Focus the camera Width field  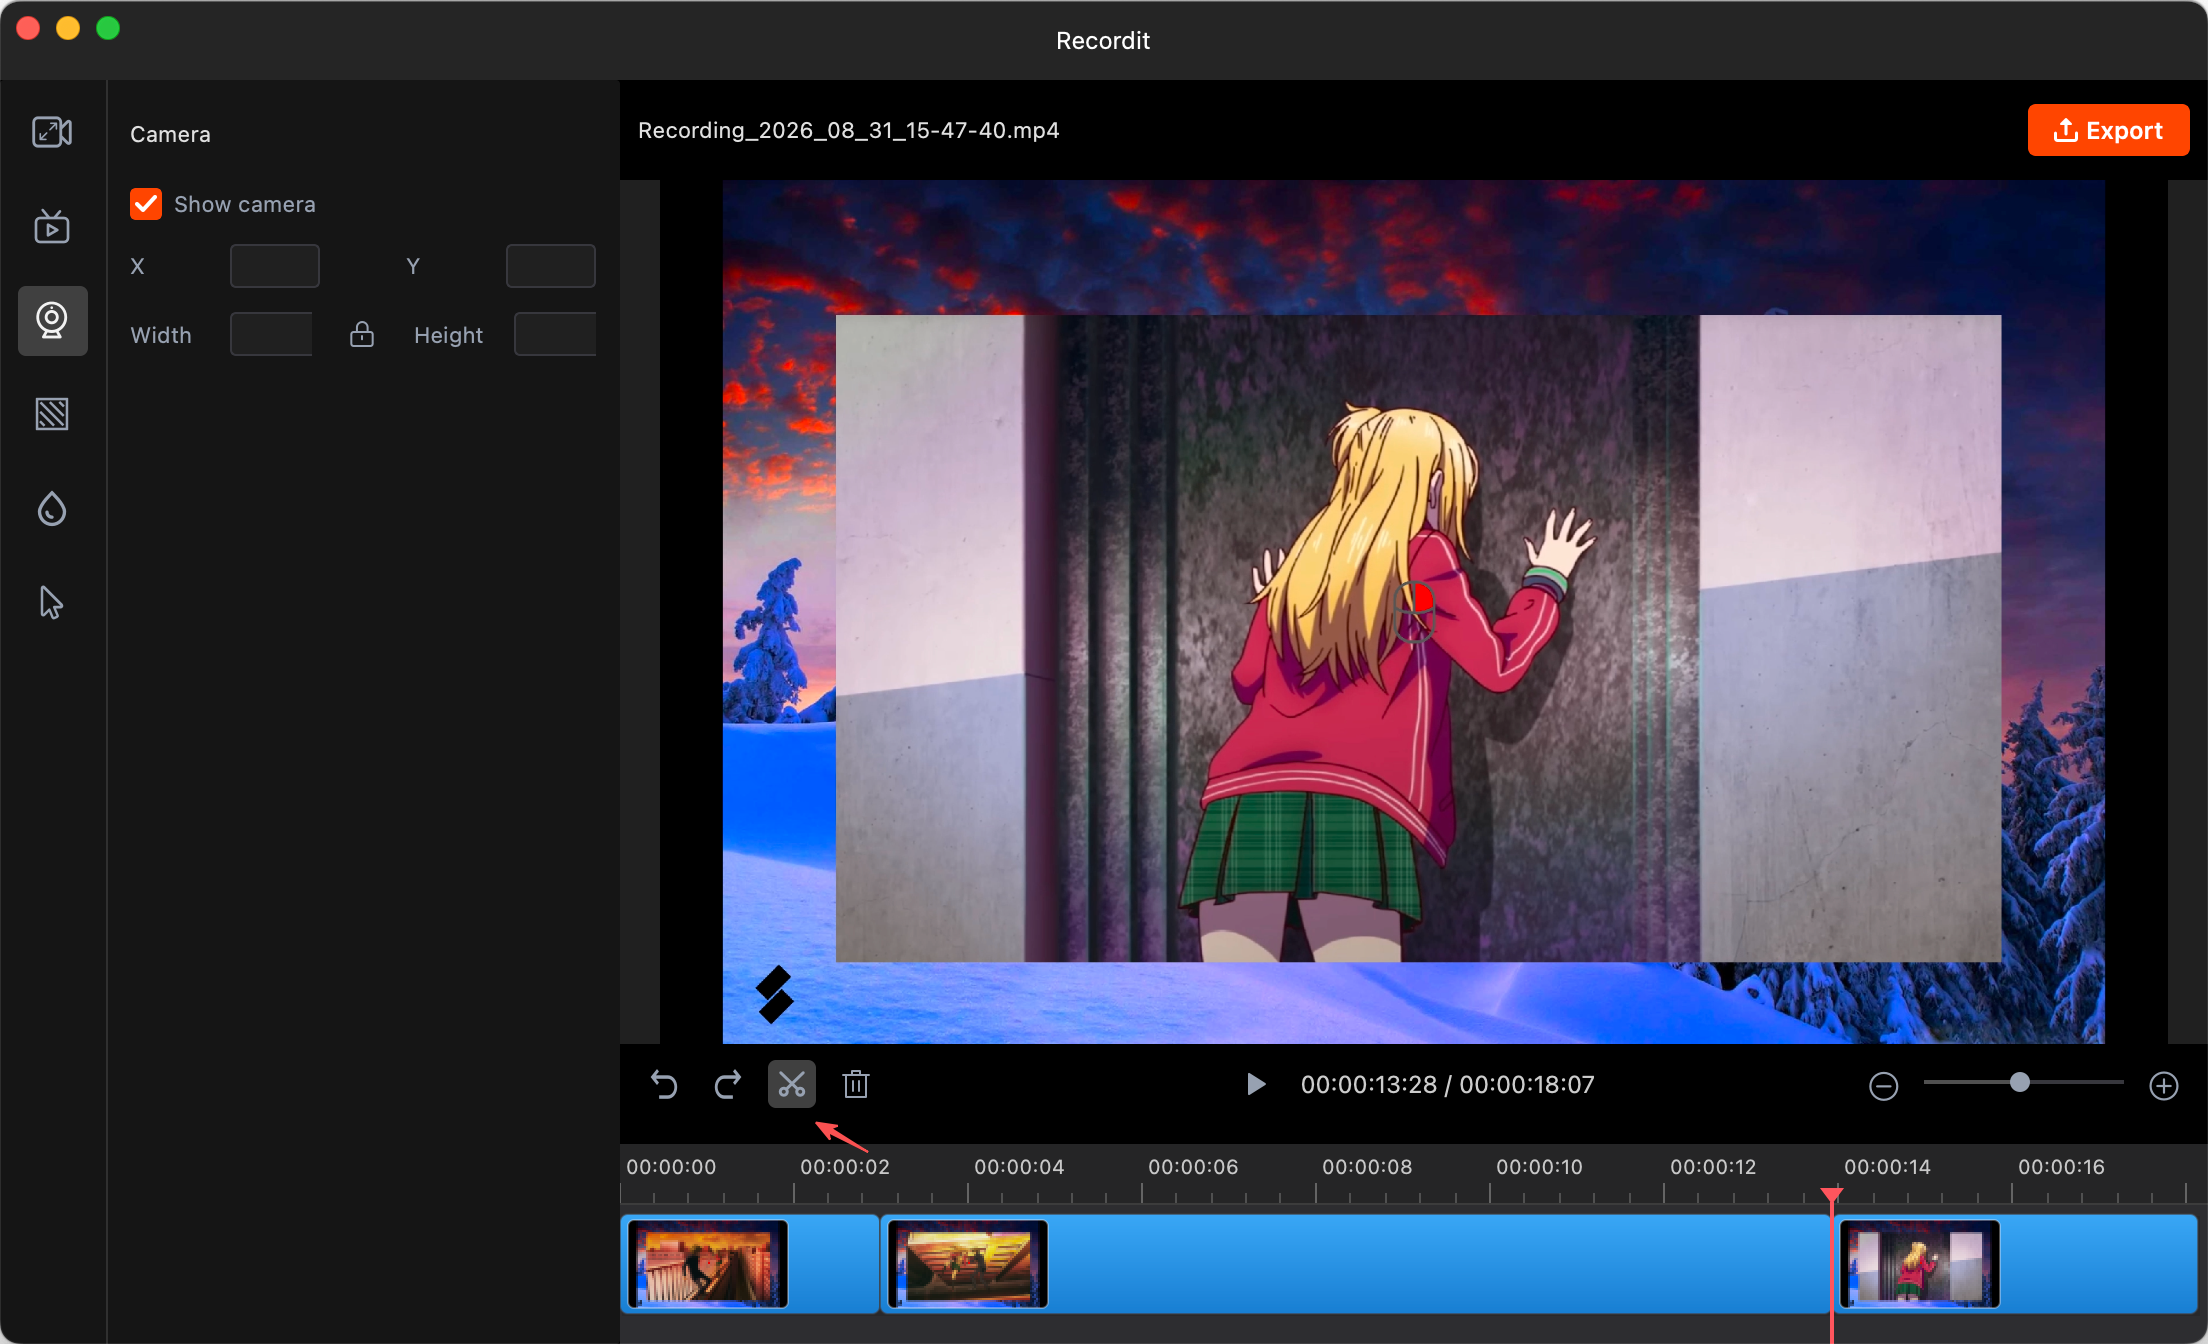pyautogui.click(x=271, y=334)
